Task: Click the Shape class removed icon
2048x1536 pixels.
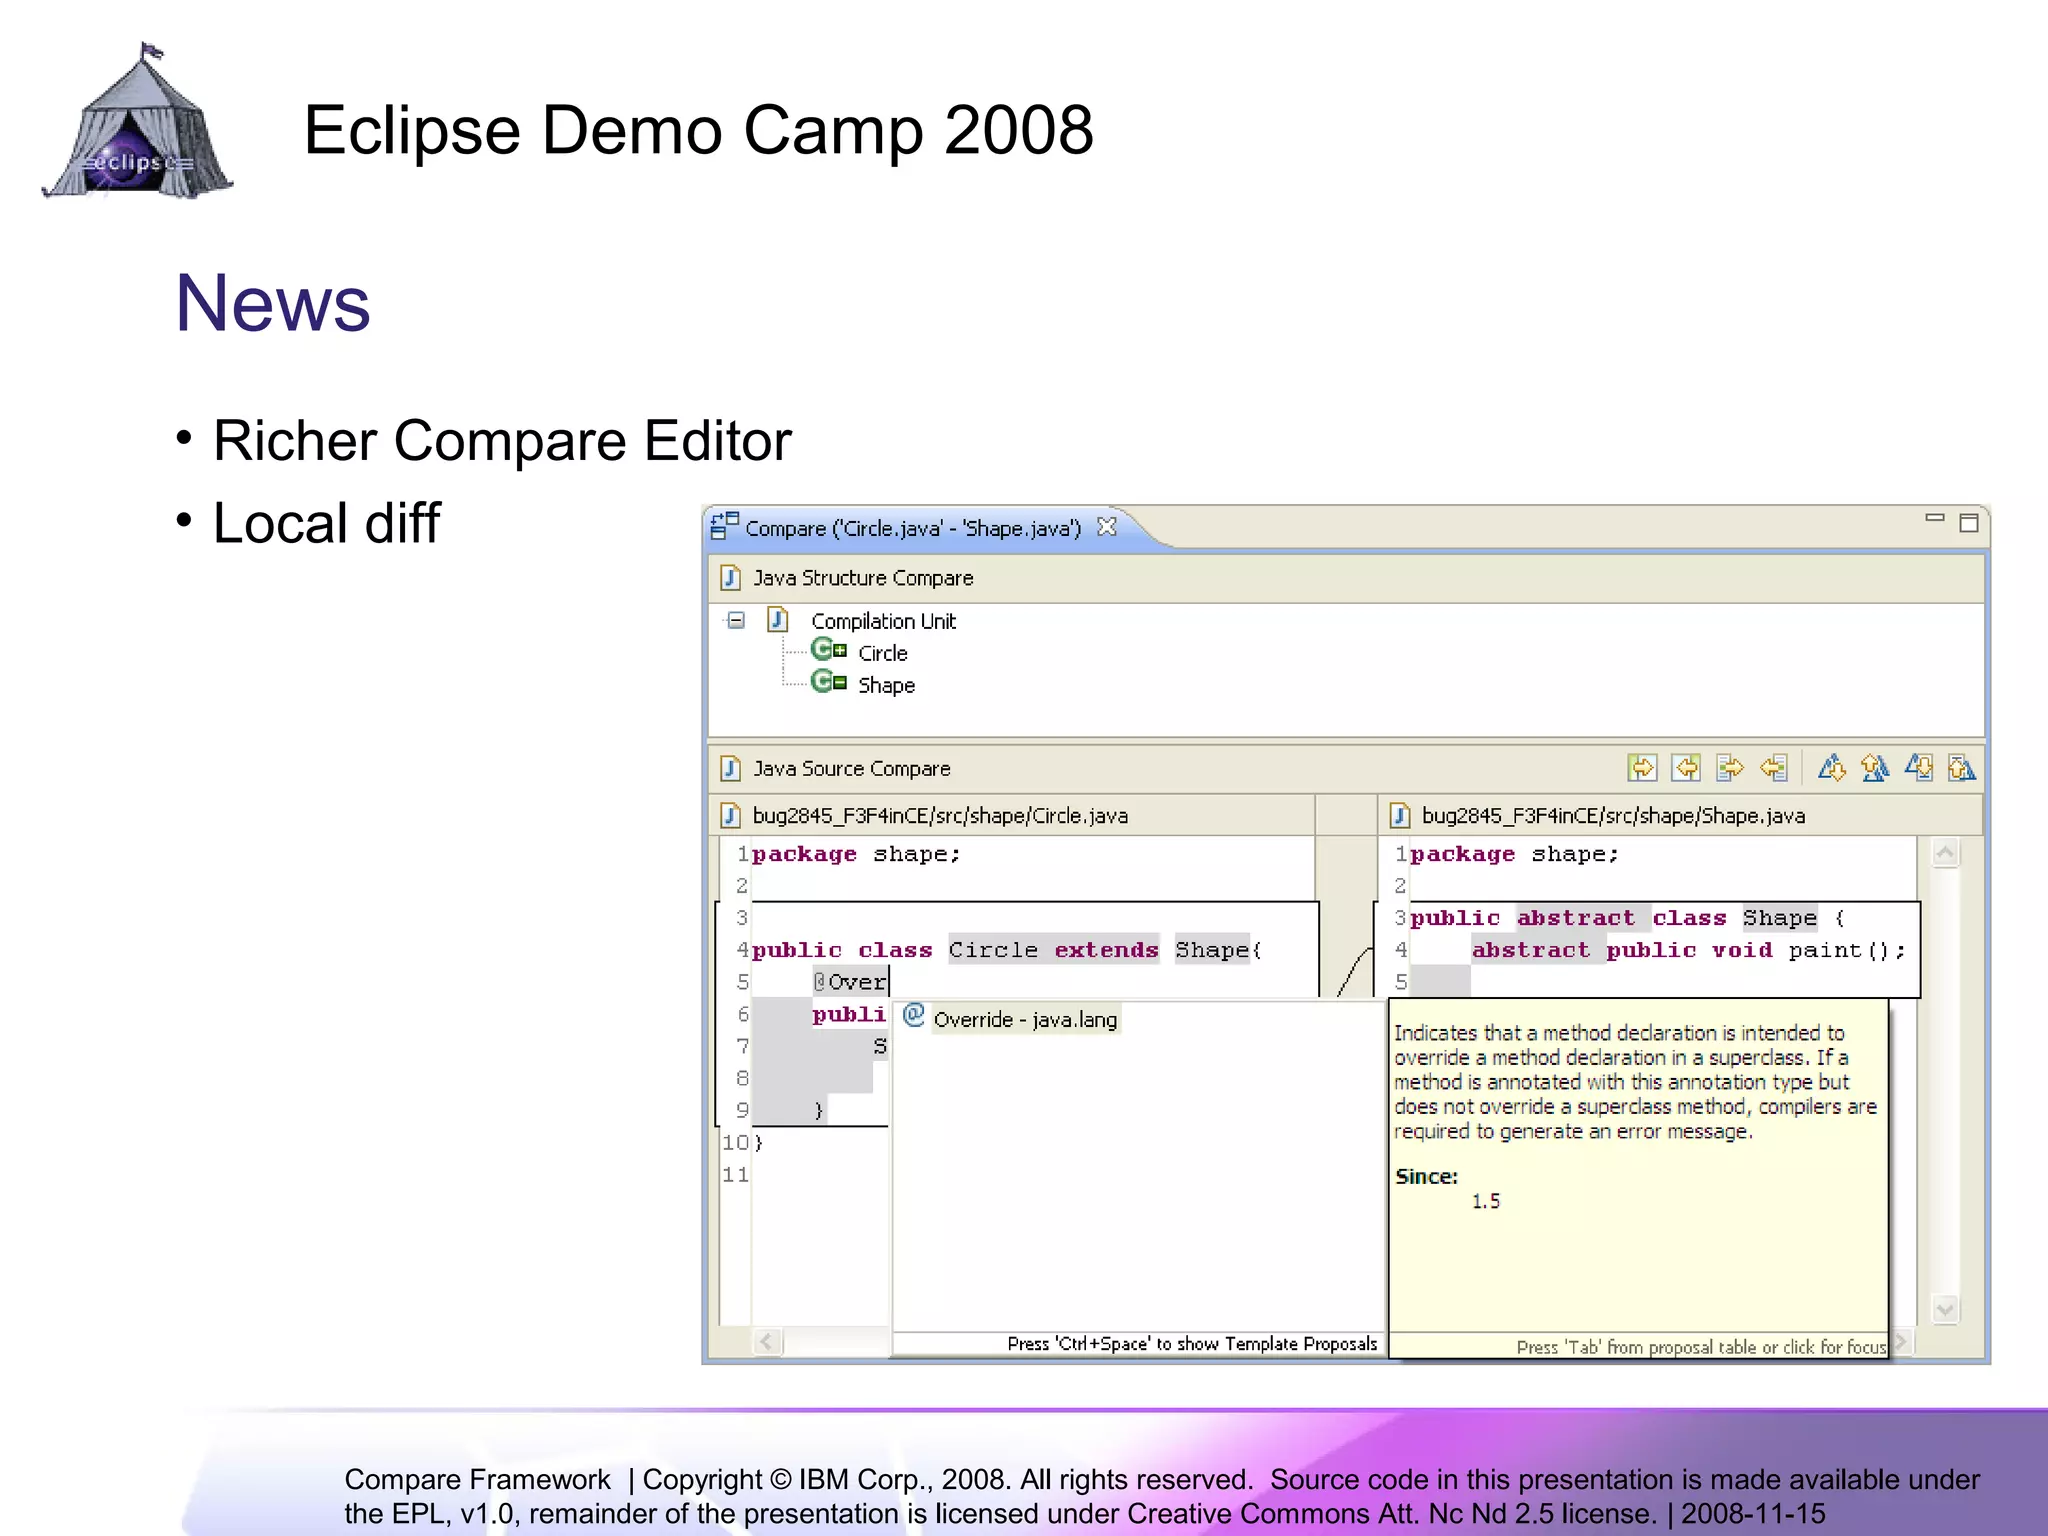Action: [x=829, y=682]
